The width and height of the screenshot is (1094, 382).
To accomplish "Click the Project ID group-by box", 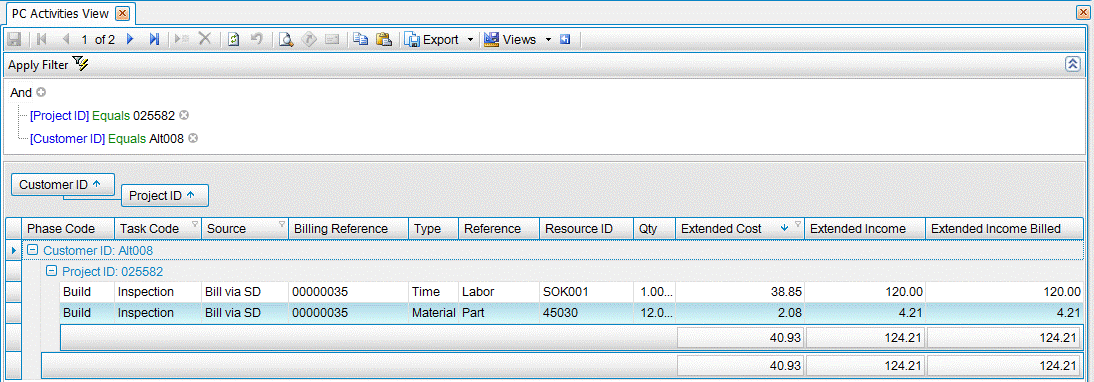I will pos(165,196).
